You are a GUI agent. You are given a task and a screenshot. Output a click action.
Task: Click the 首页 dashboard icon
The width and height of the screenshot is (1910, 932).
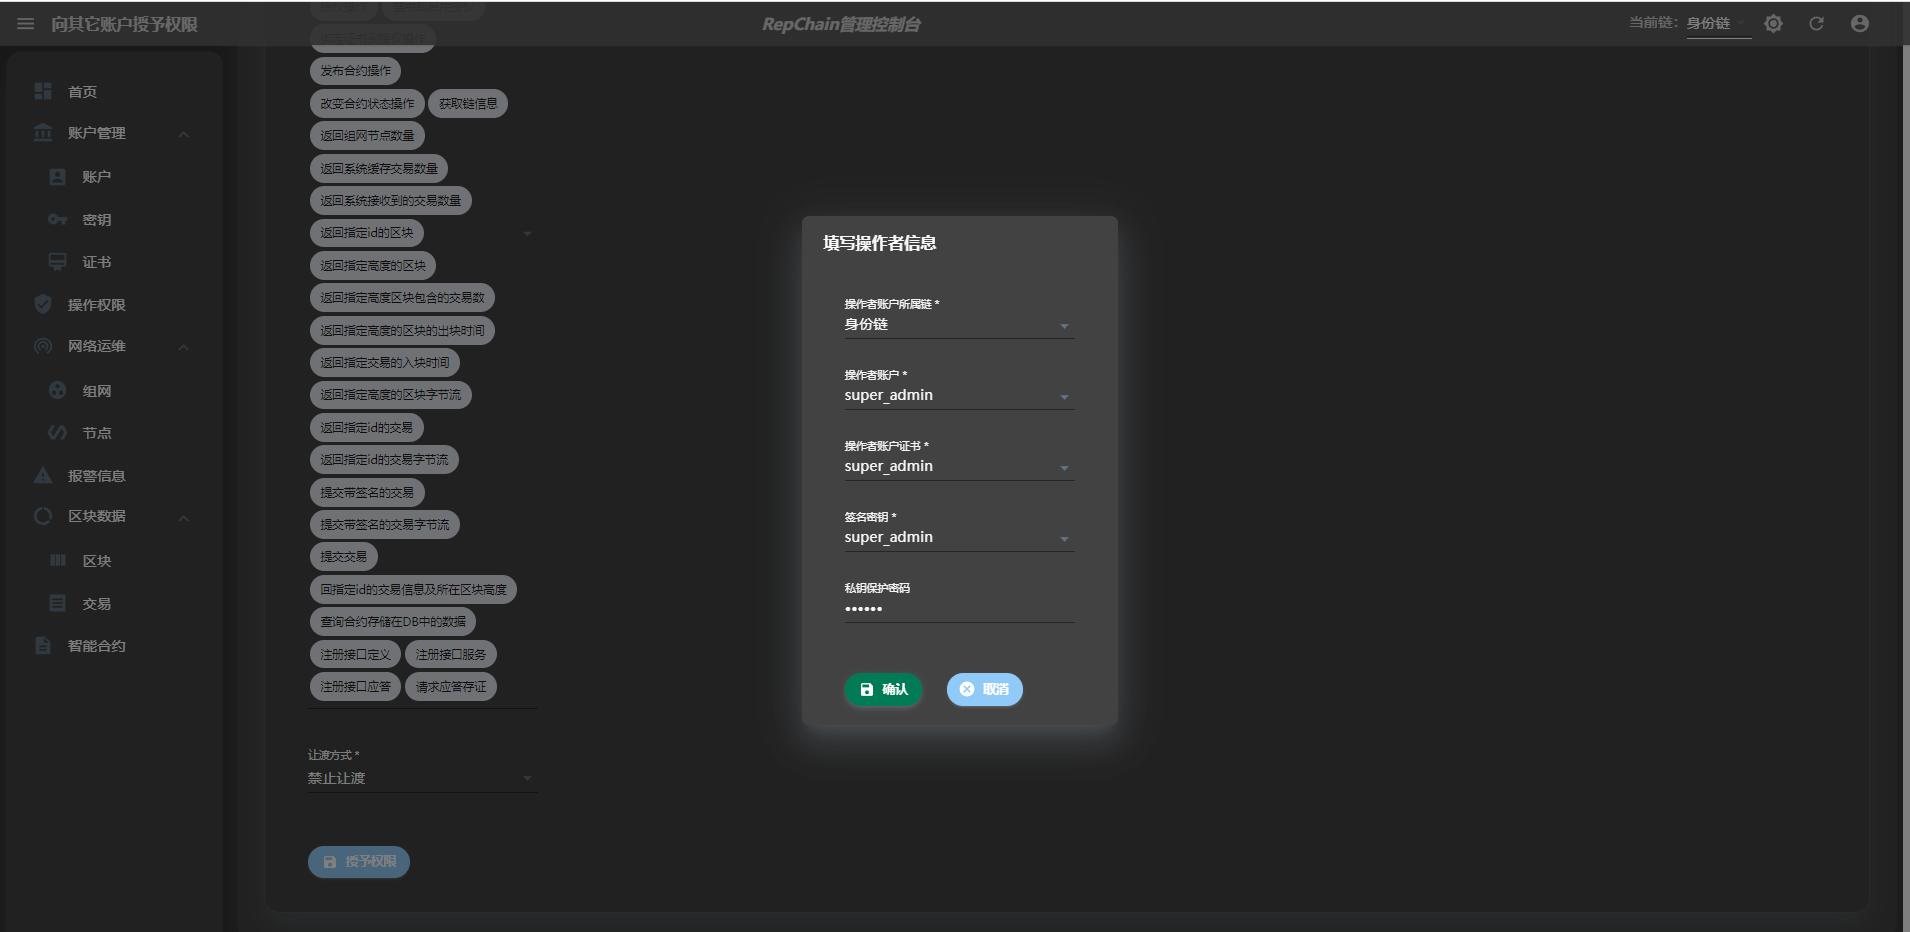coord(43,91)
